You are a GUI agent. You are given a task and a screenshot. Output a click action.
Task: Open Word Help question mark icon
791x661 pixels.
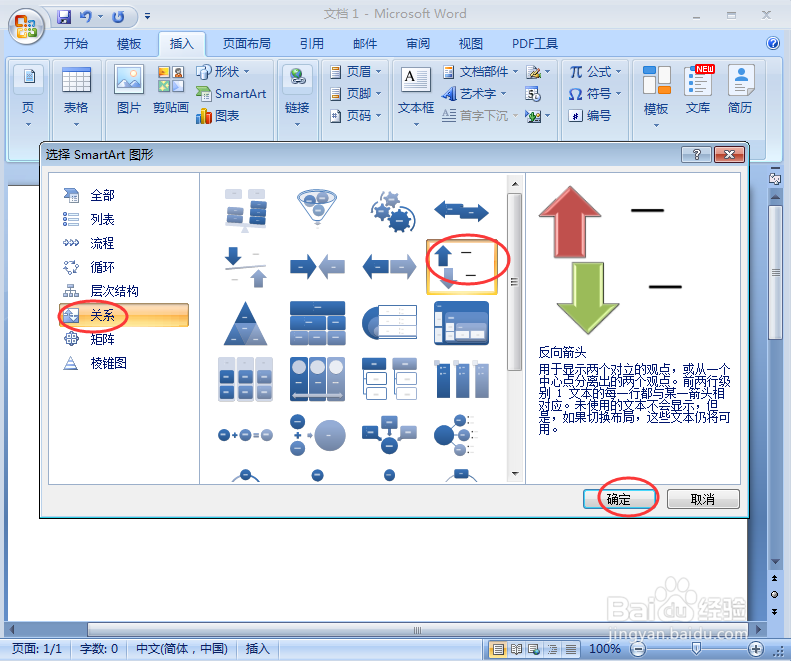tap(772, 43)
